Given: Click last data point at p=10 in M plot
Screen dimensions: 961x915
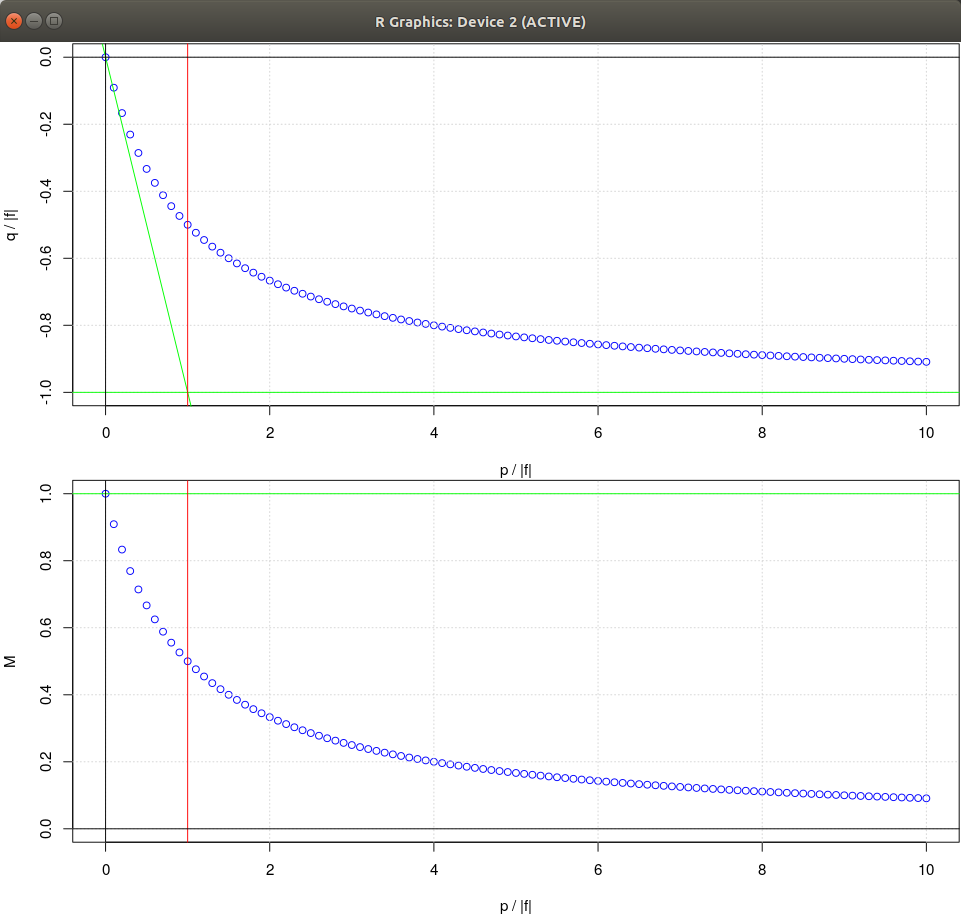Looking at the screenshot, I should point(926,798).
